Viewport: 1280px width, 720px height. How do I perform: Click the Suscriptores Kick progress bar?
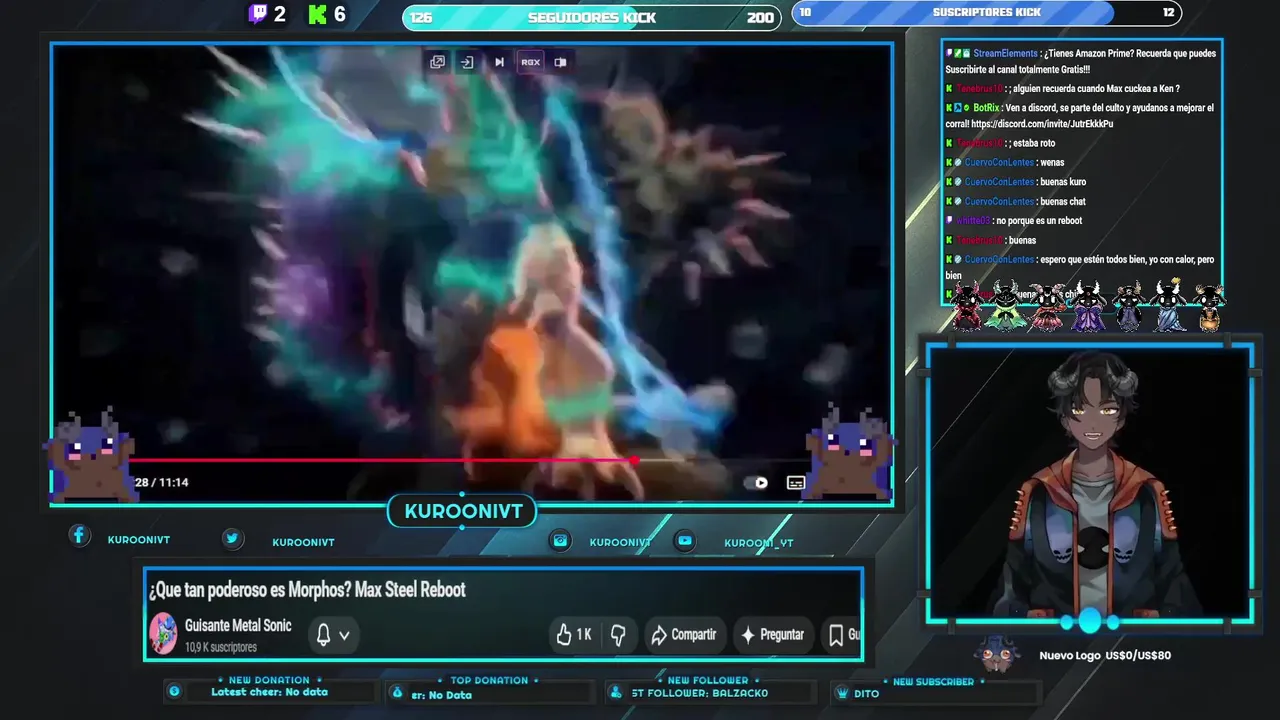point(987,12)
